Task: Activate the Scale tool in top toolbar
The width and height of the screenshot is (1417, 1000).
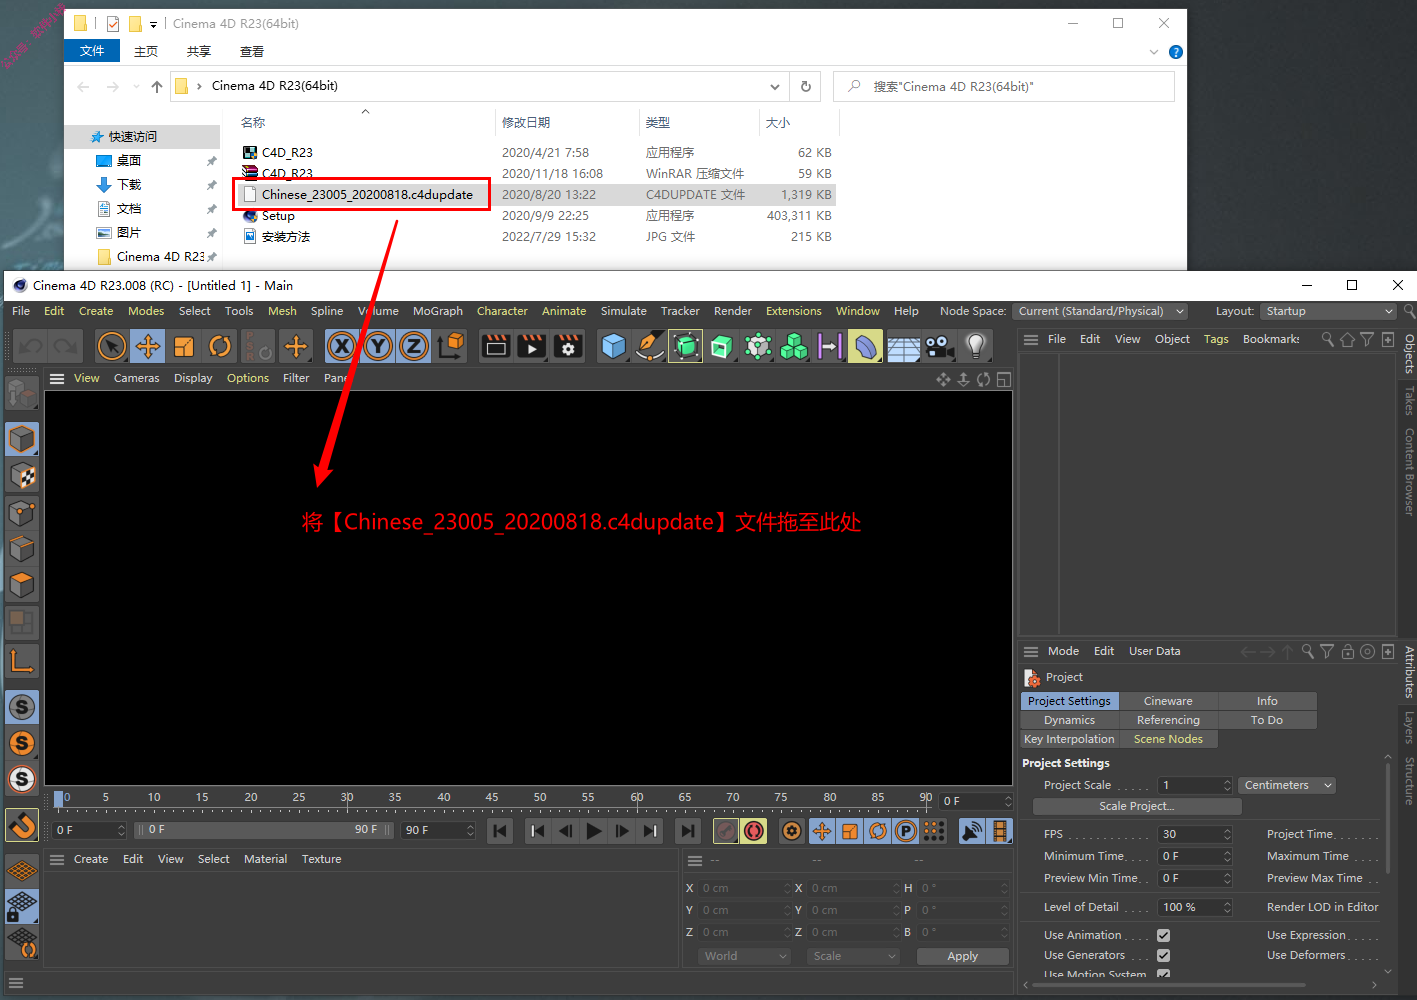Action: (184, 347)
